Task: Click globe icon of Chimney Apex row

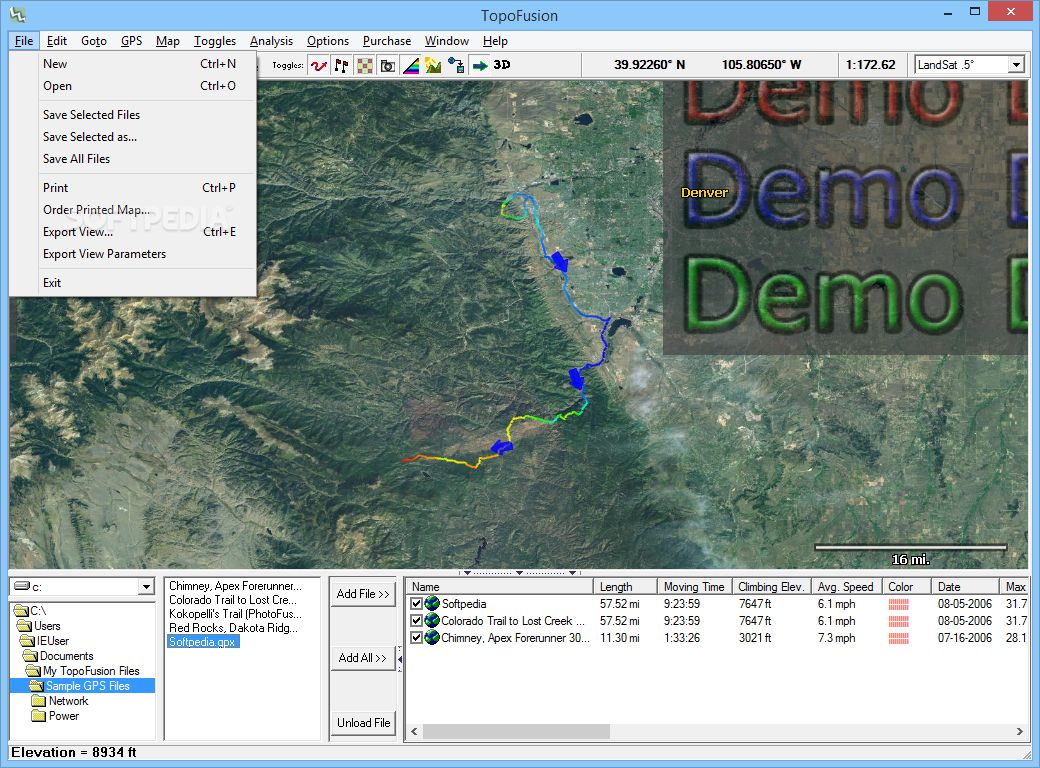Action: click(432, 637)
